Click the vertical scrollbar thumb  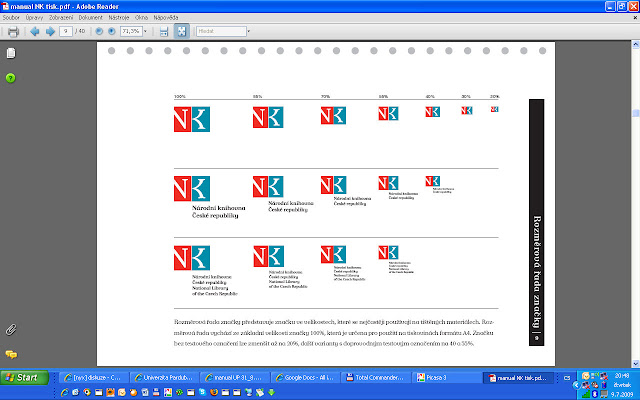click(636, 113)
